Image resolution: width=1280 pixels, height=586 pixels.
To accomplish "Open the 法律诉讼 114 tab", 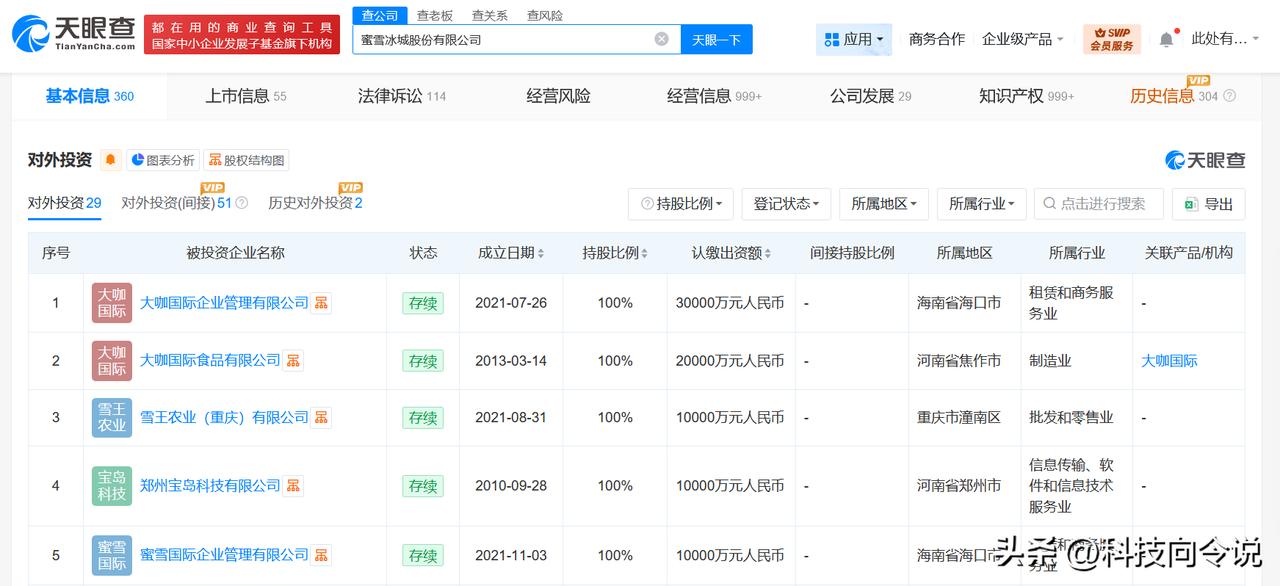I will click(x=402, y=96).
